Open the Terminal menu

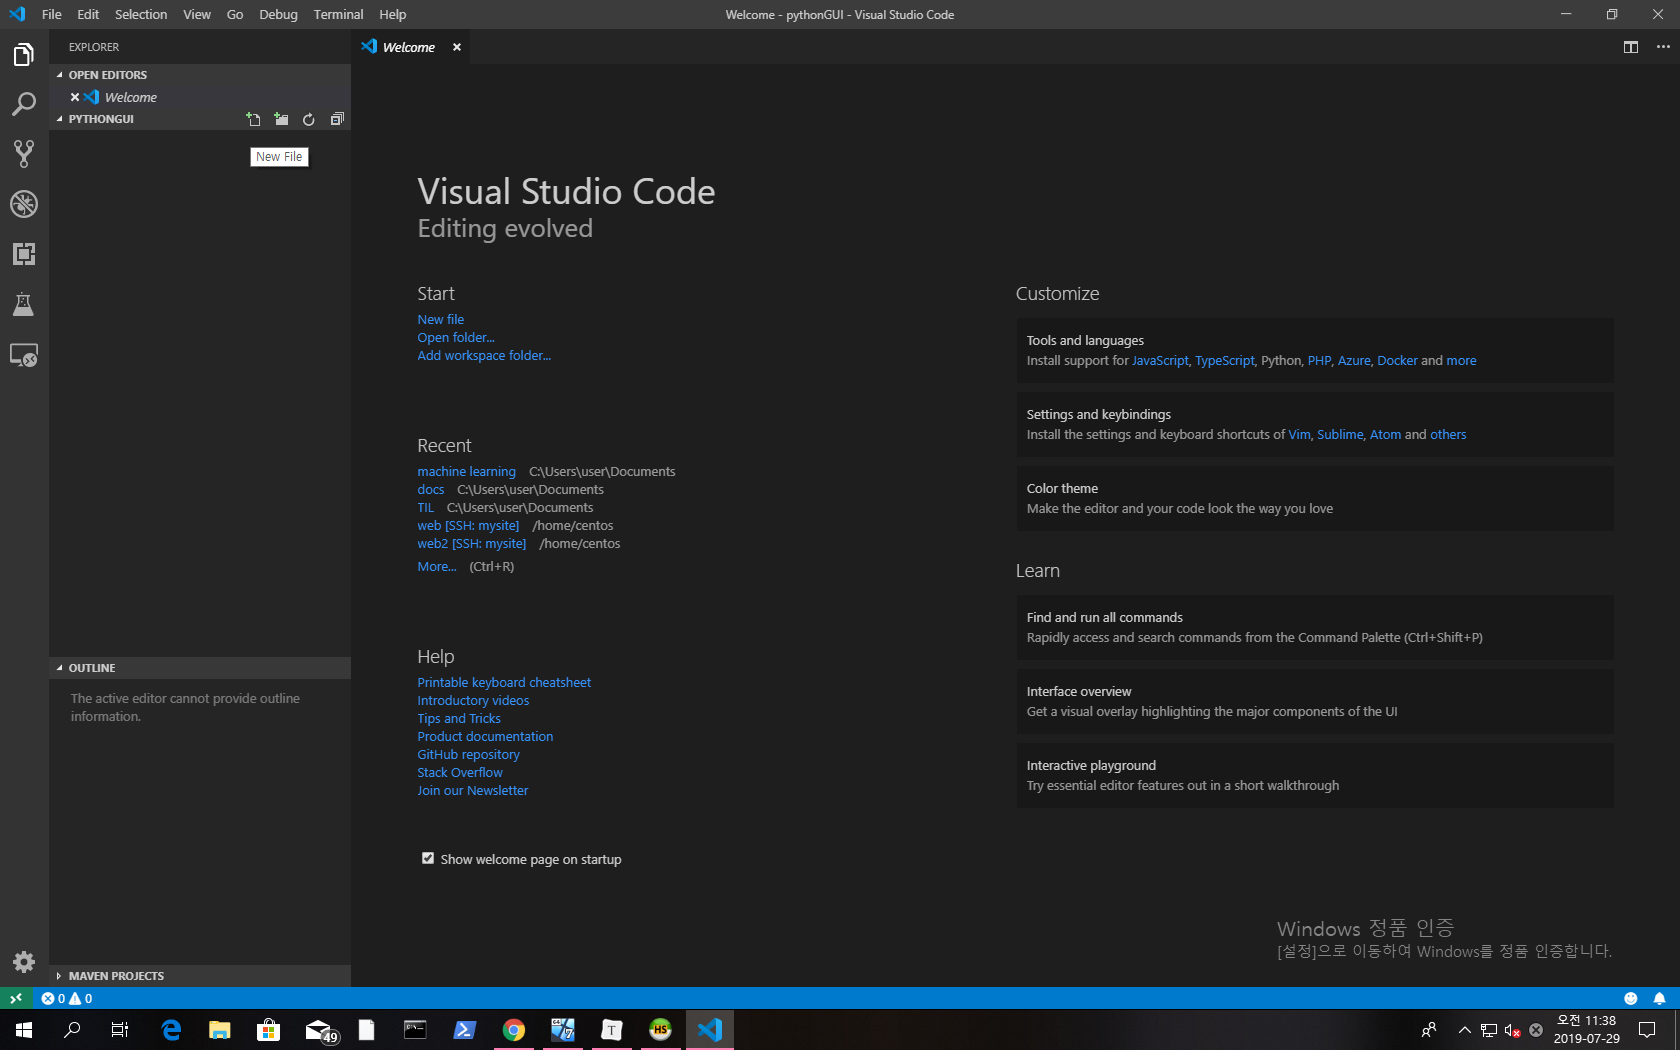tap(338, 14)
